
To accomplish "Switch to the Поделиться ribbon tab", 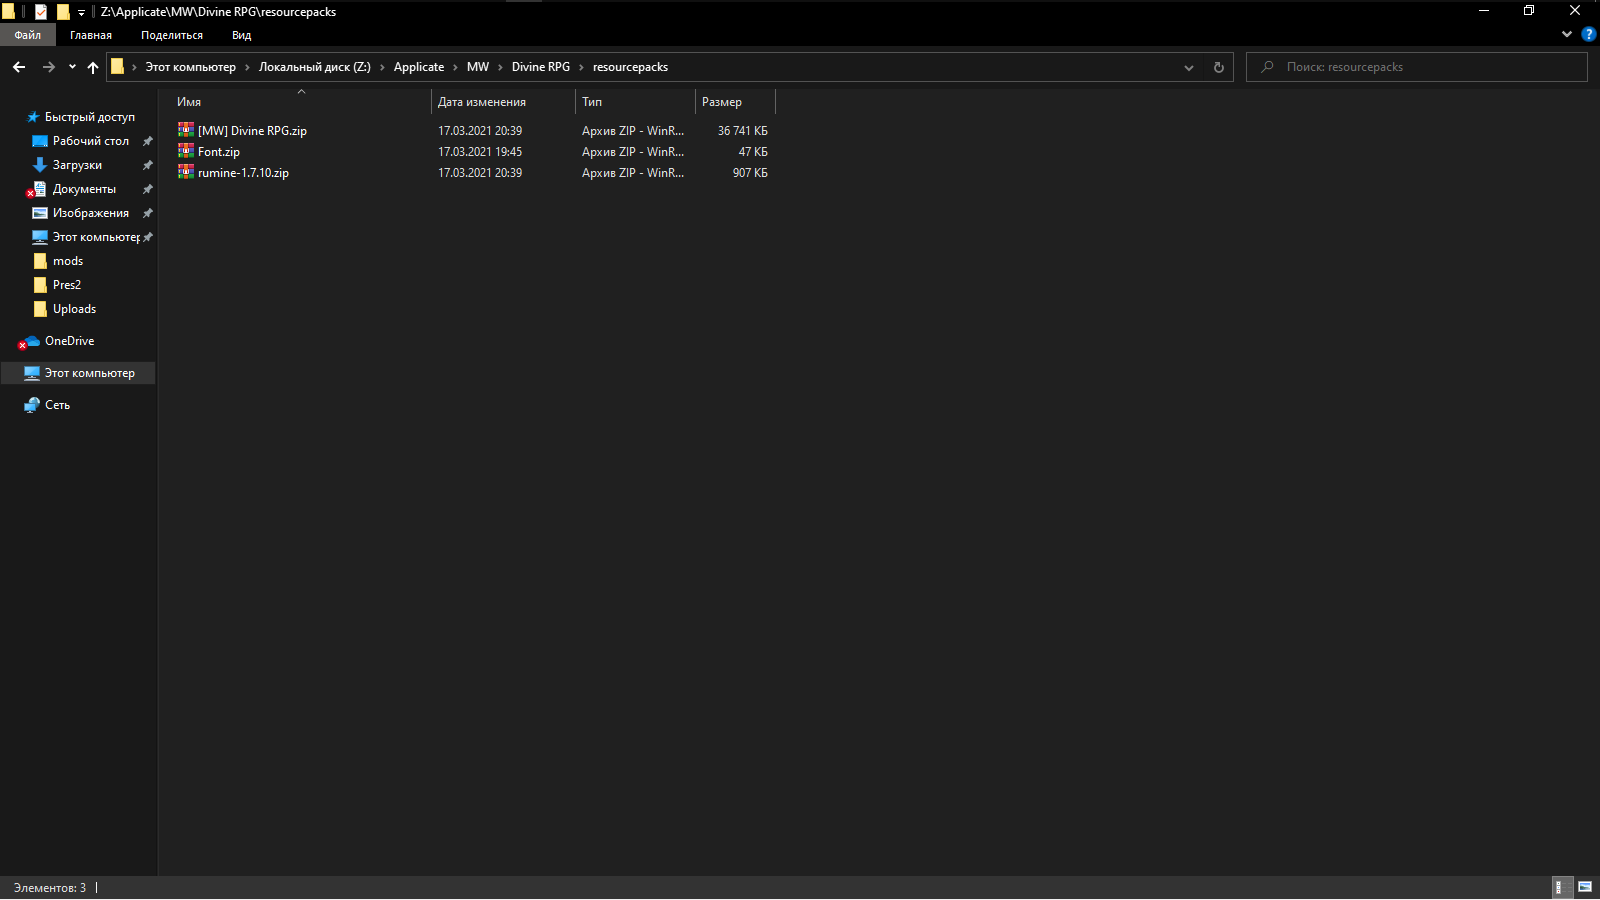I will click(172, 35).
